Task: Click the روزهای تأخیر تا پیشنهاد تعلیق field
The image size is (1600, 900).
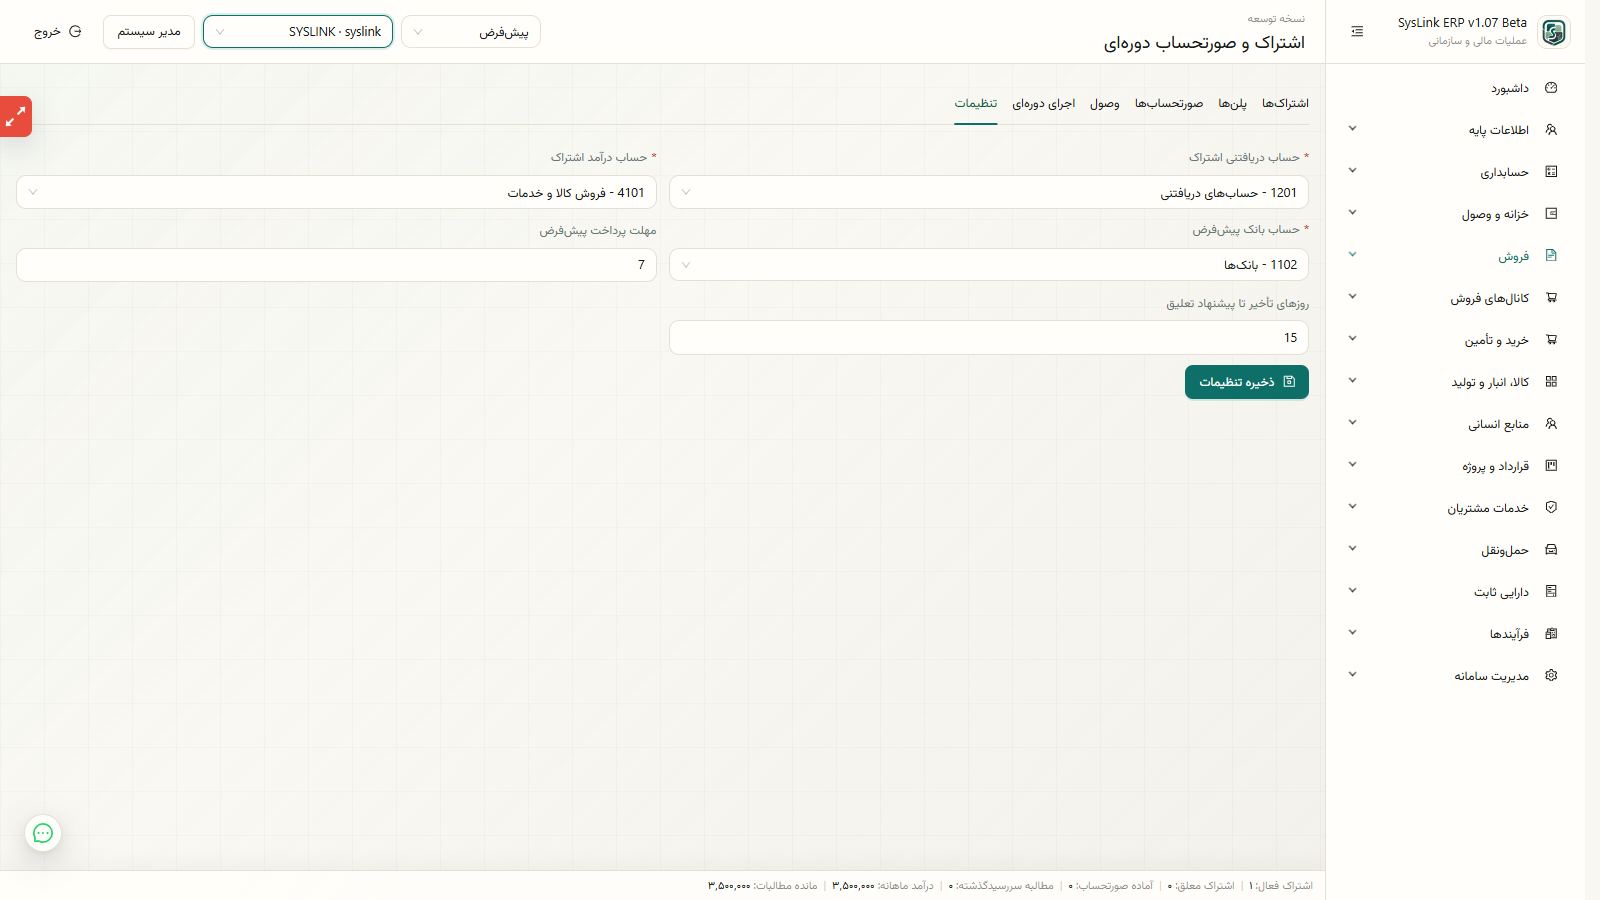Action: point(989,338)
